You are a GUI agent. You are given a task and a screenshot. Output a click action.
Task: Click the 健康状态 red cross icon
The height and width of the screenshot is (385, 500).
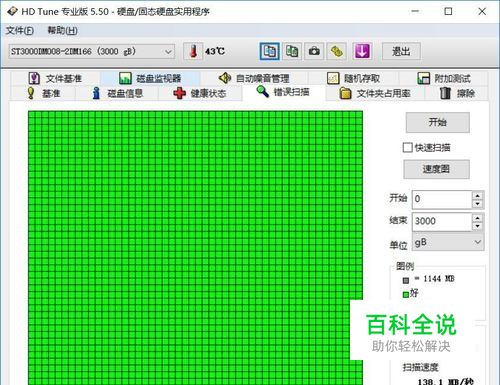[x=179, y=93]
